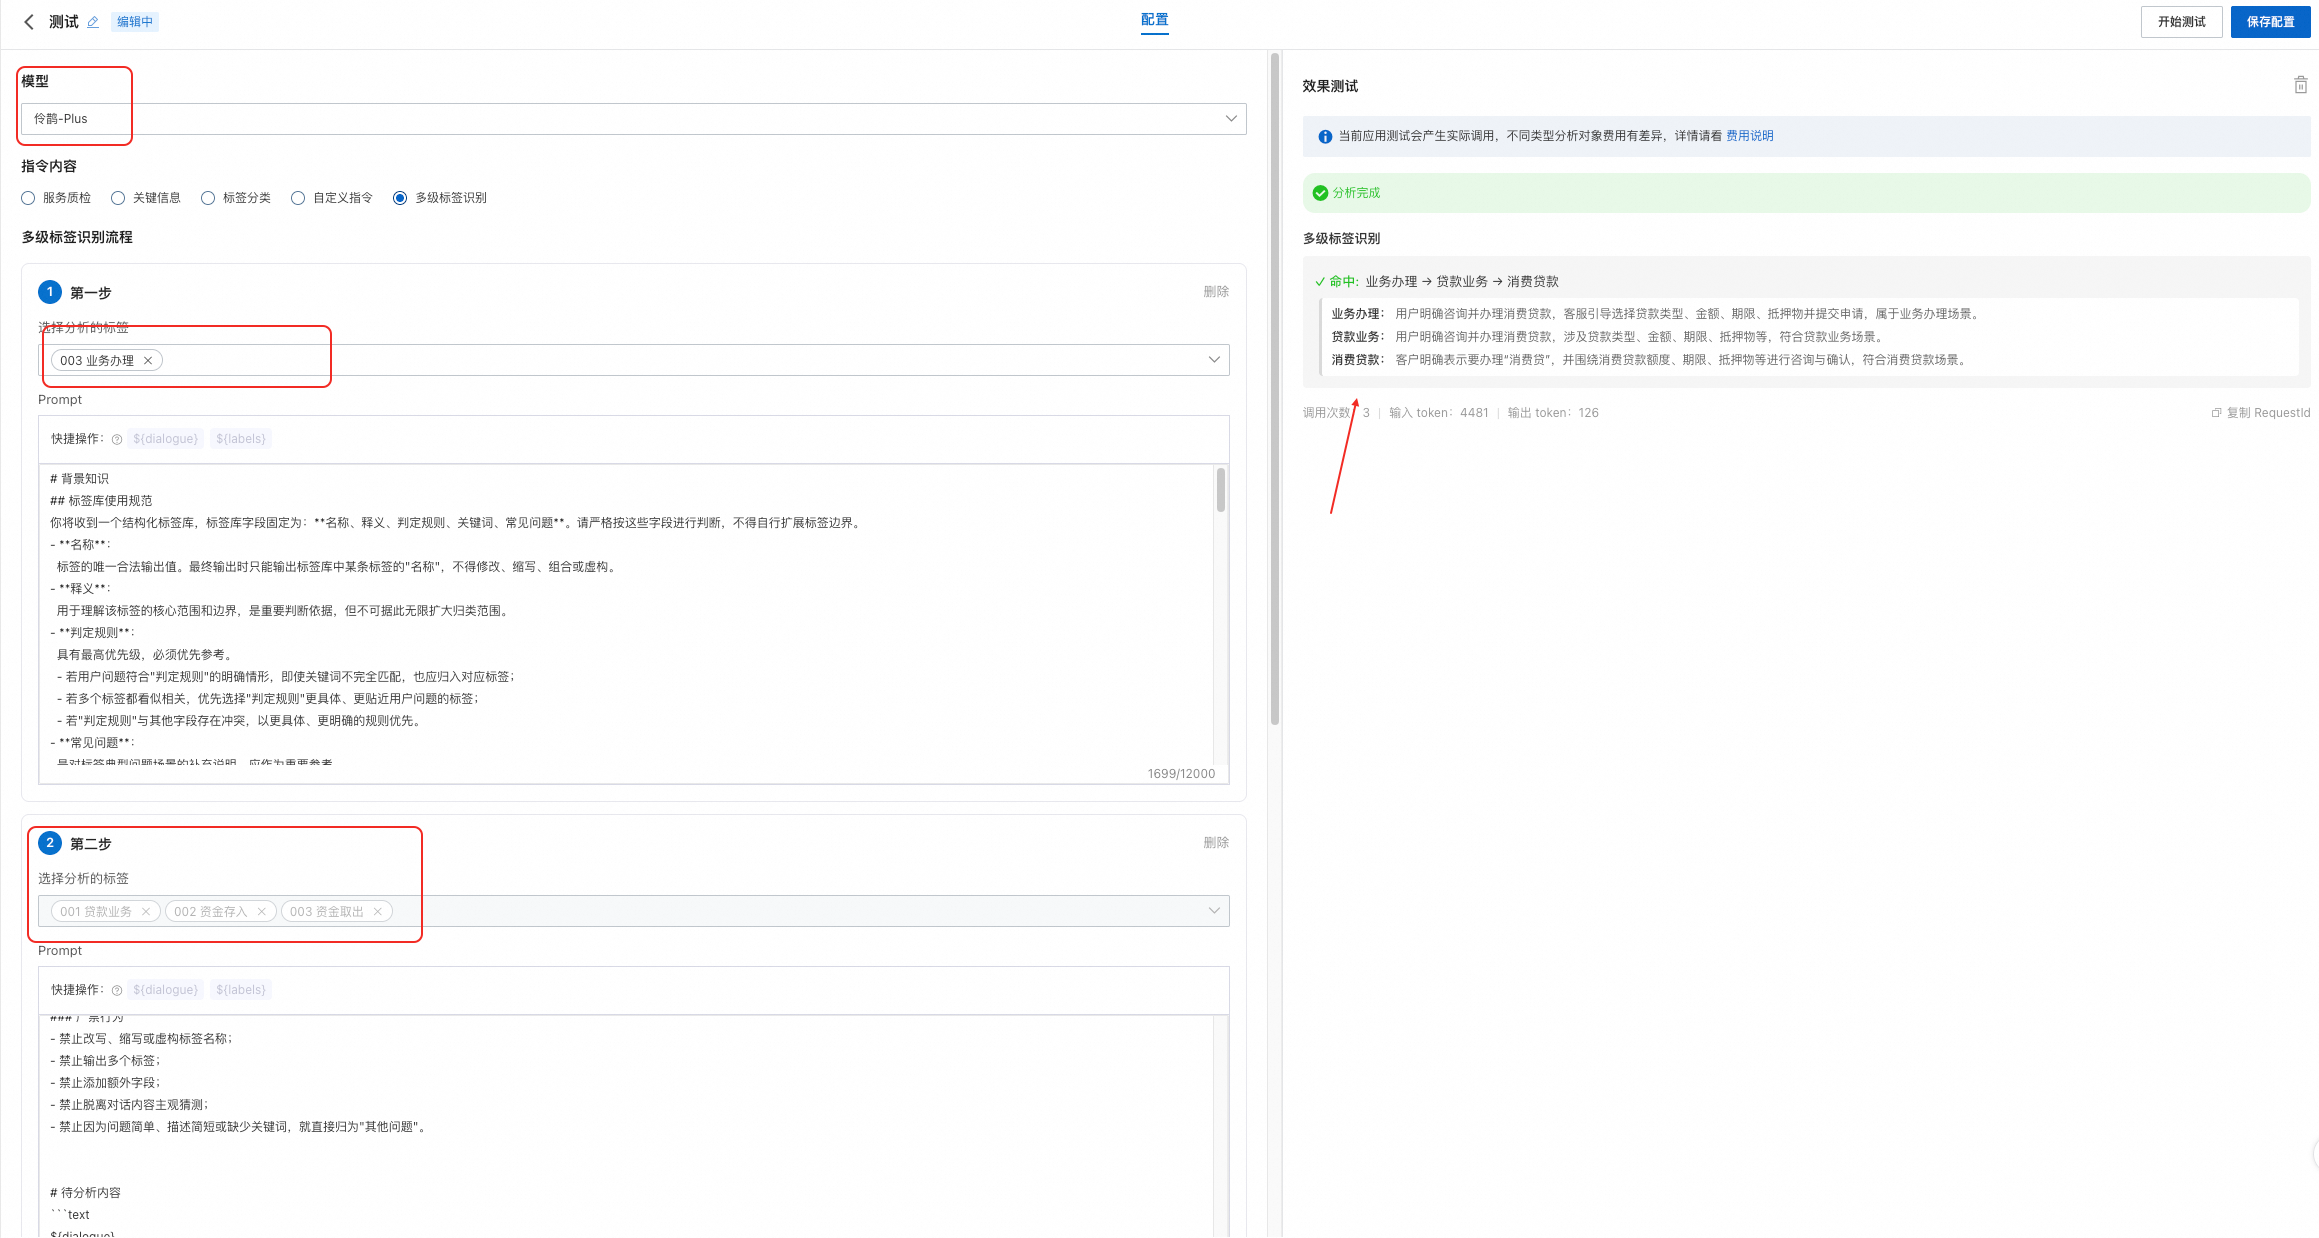The height and width of the screenshot is (1238, 2319).
Task: Select the 服务质检 radio option
Action: (28, 198)
